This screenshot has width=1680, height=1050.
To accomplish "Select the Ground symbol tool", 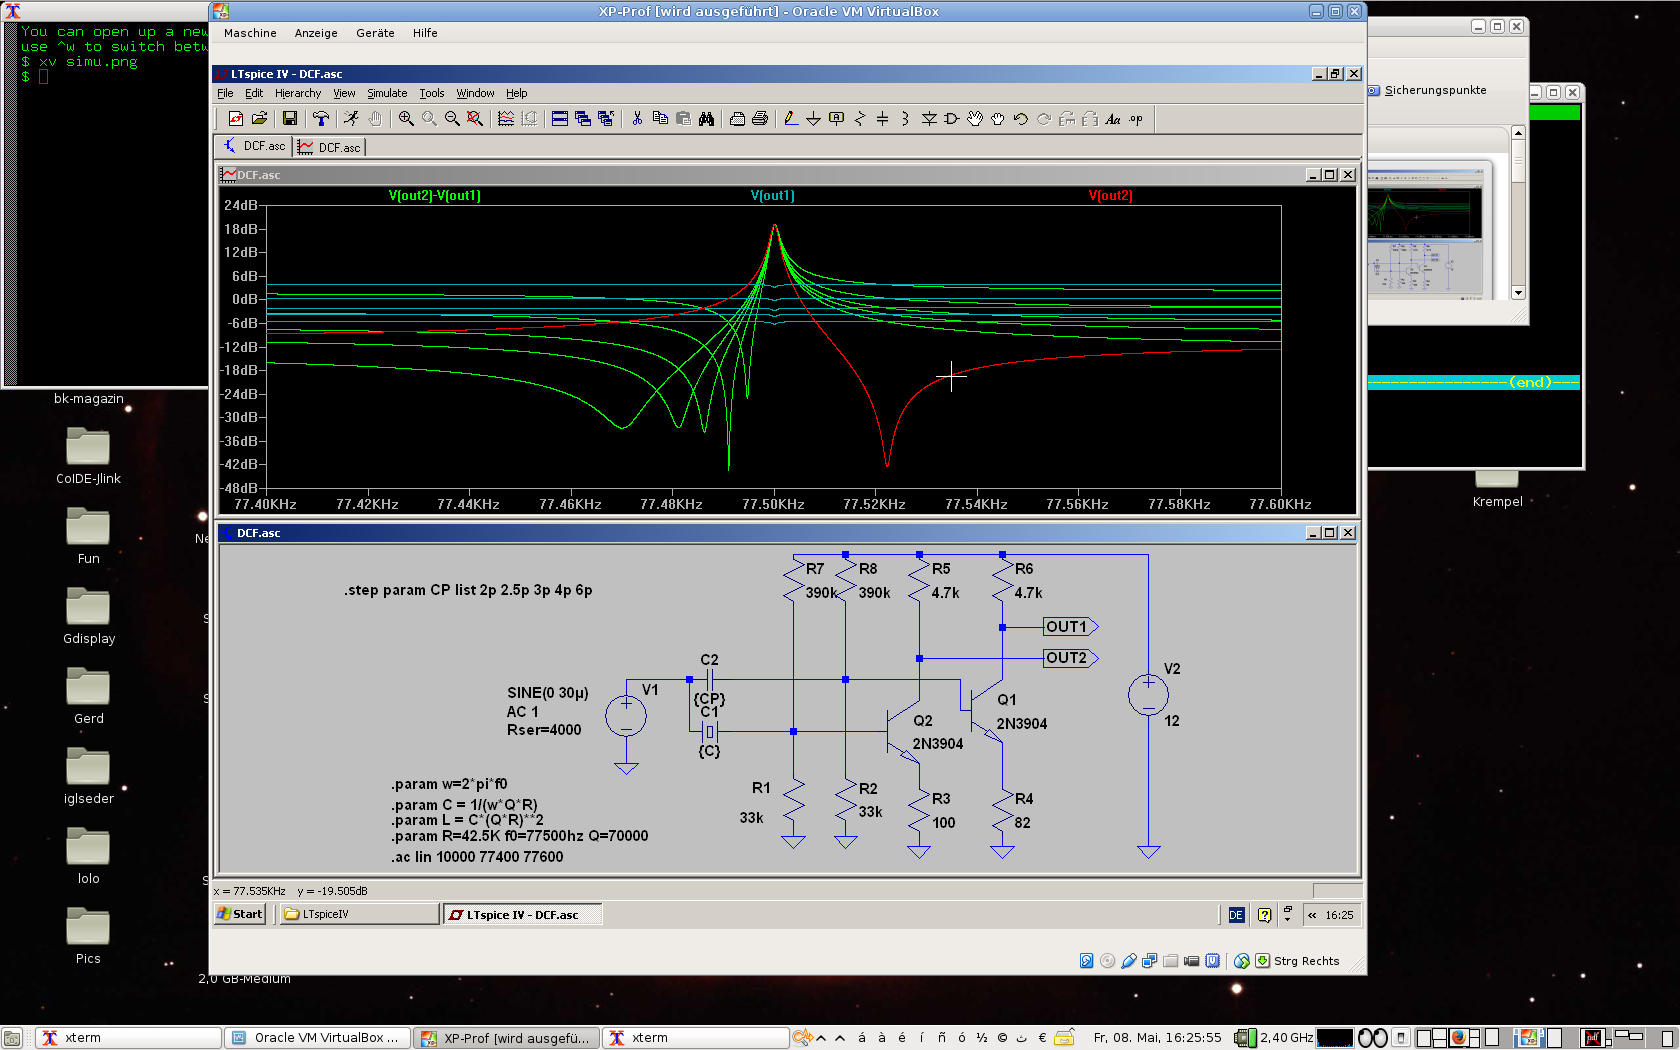I will coord(813,119).
